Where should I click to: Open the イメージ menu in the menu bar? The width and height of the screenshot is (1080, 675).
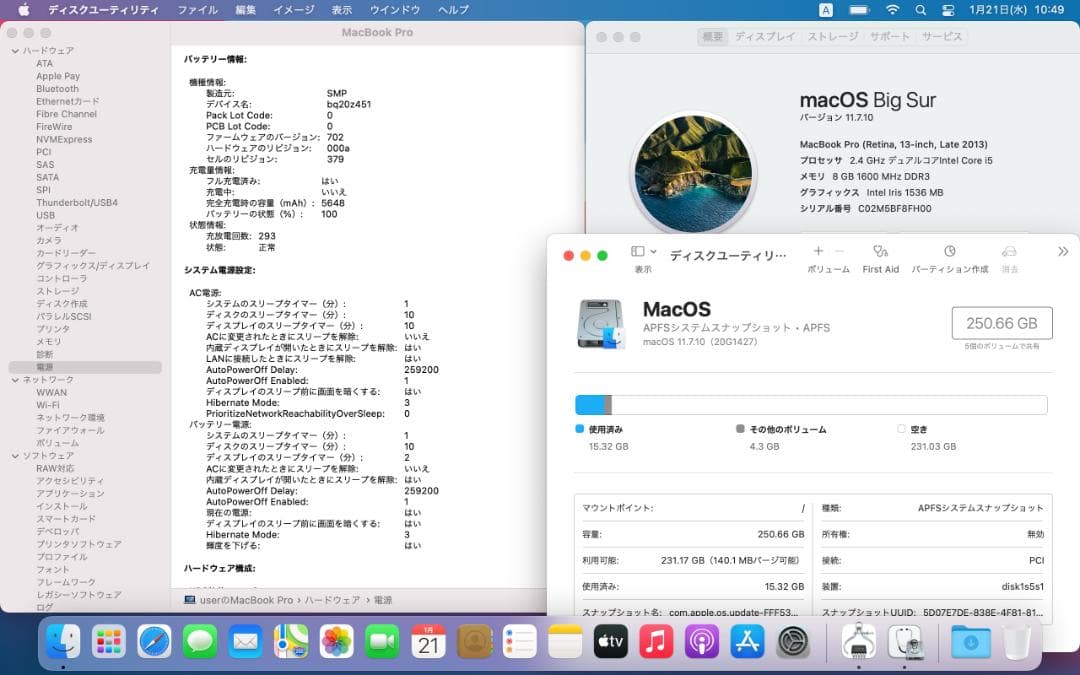[x=293, y=10]
